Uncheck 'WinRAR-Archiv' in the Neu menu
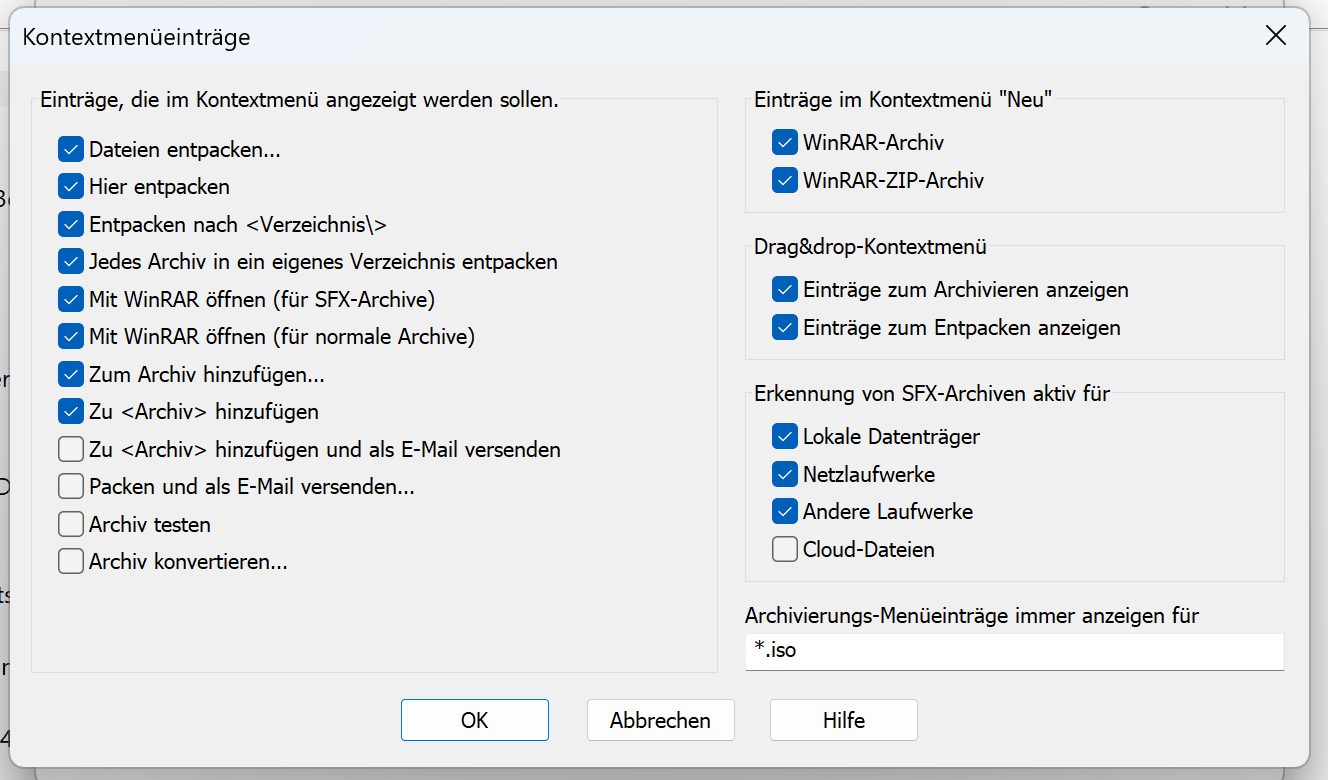 (785, 143)
